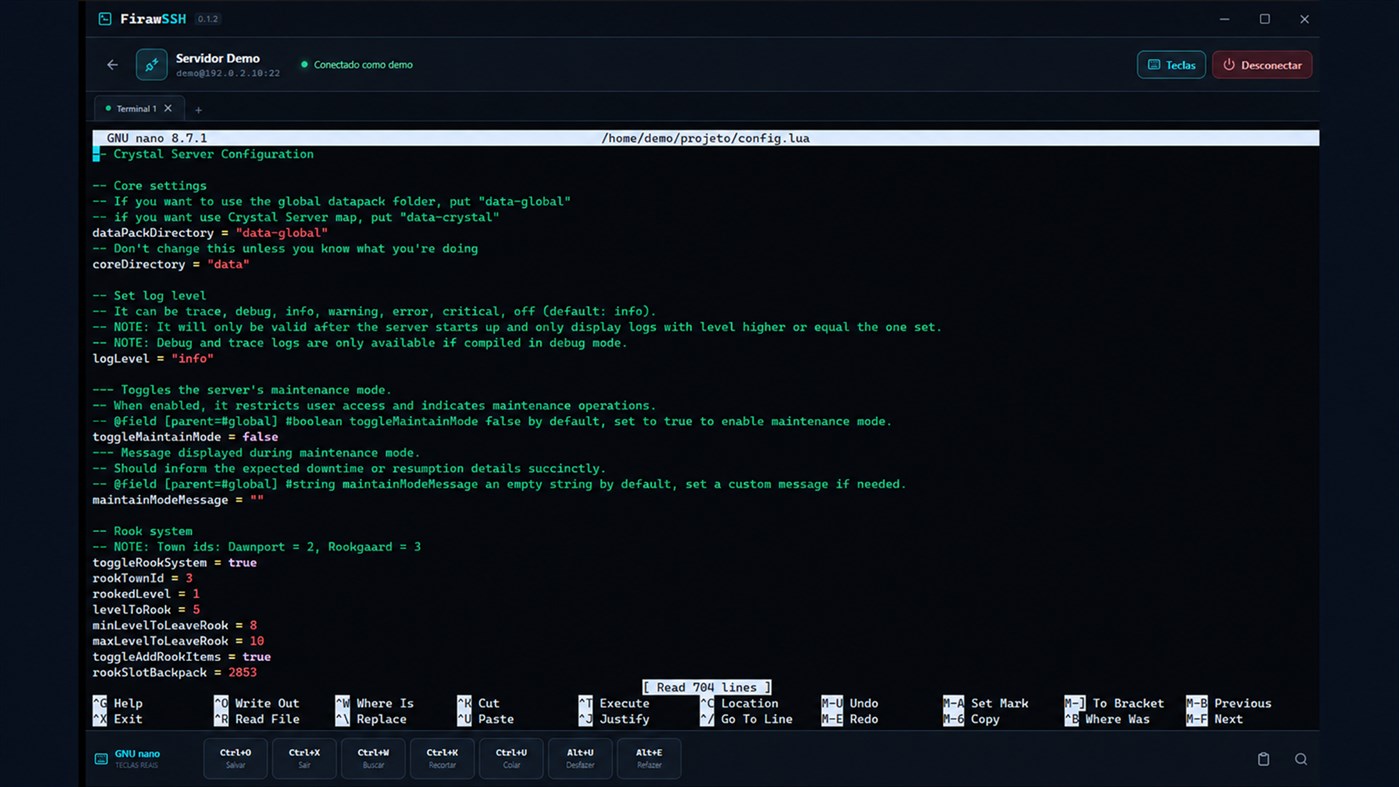Click the GNU nano keys indicator
Viewport: 1399px width, 787px height.
coord(127,759)
